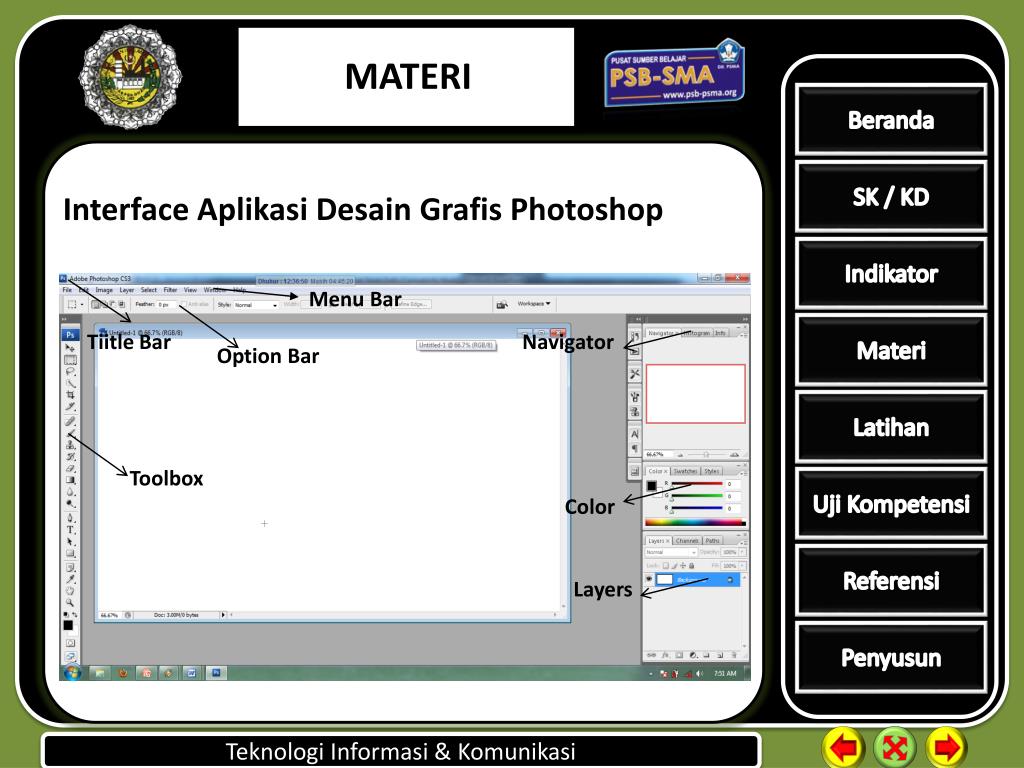Open the Referensi section
This screenshot has width=1024, height=768.
[891, 581]
